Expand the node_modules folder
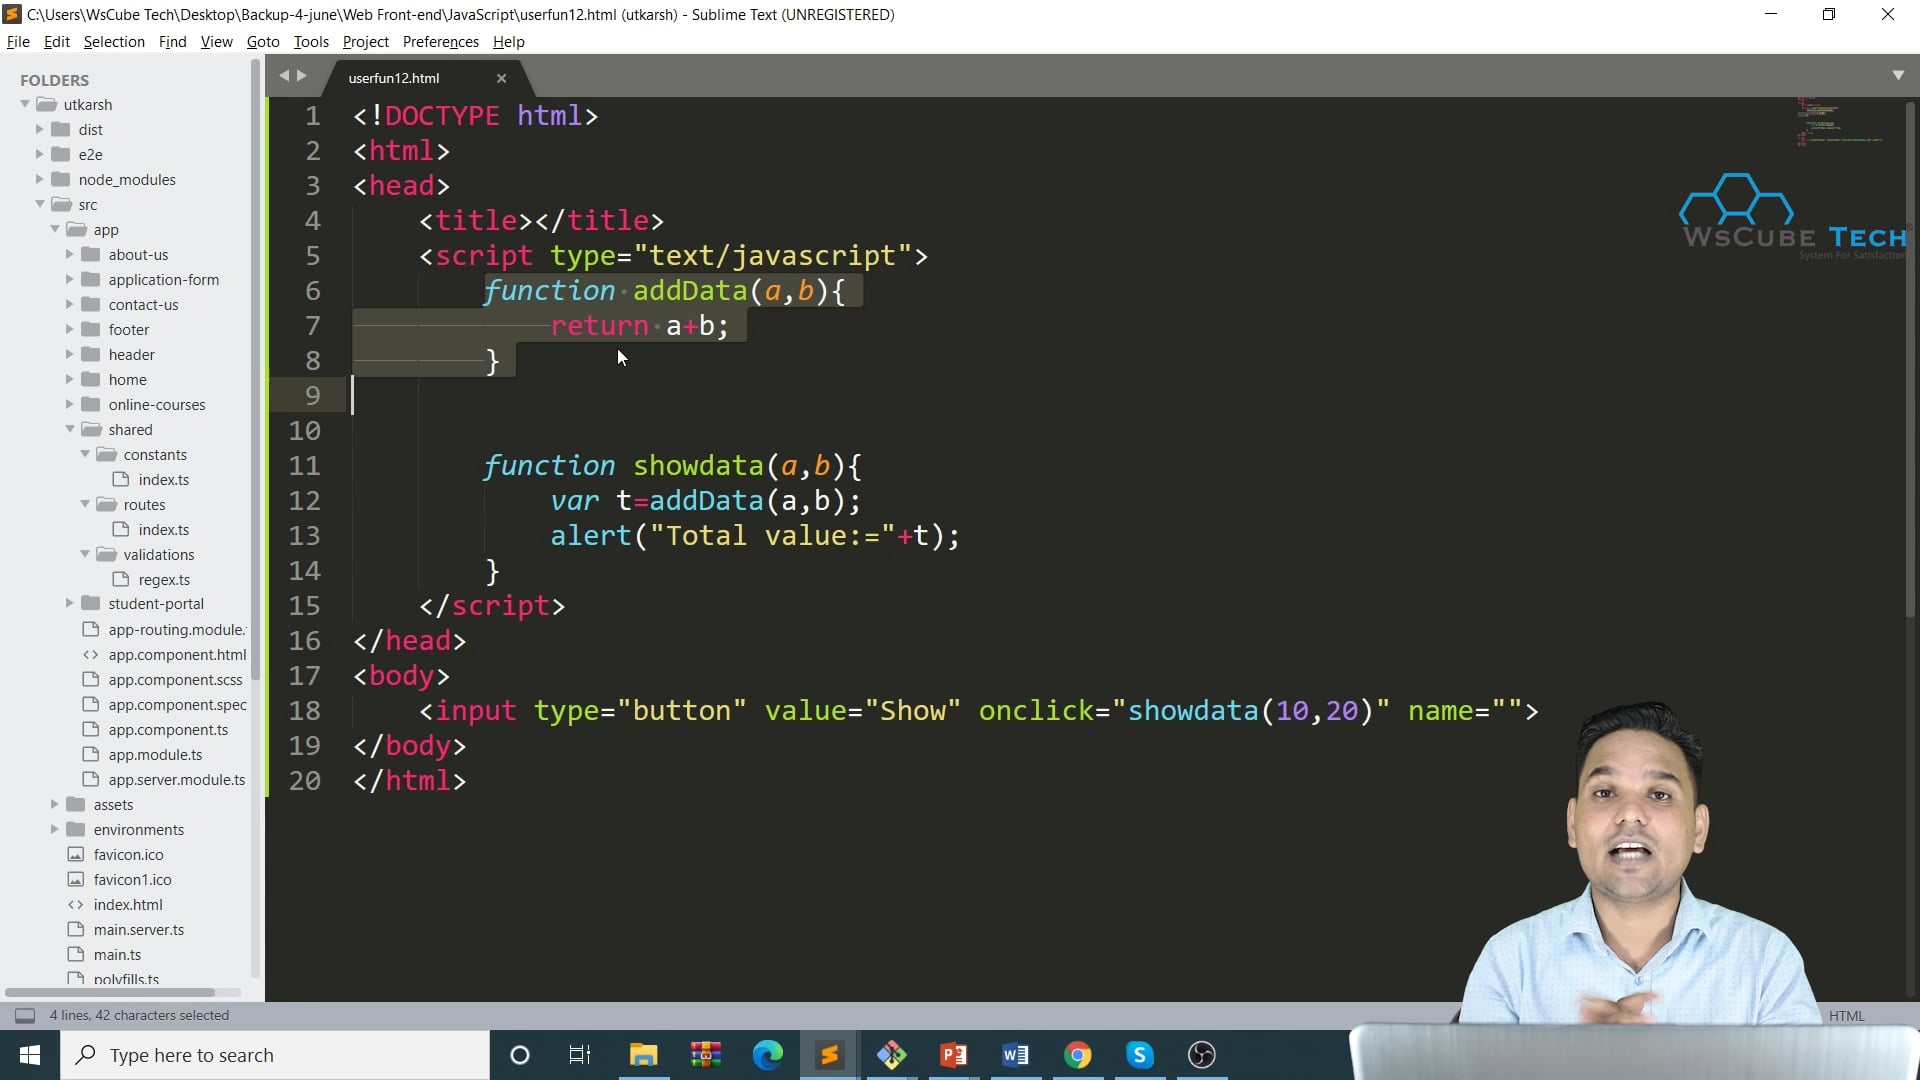1920x1080 pixels. pyautogui.click(x=39, y=179)
